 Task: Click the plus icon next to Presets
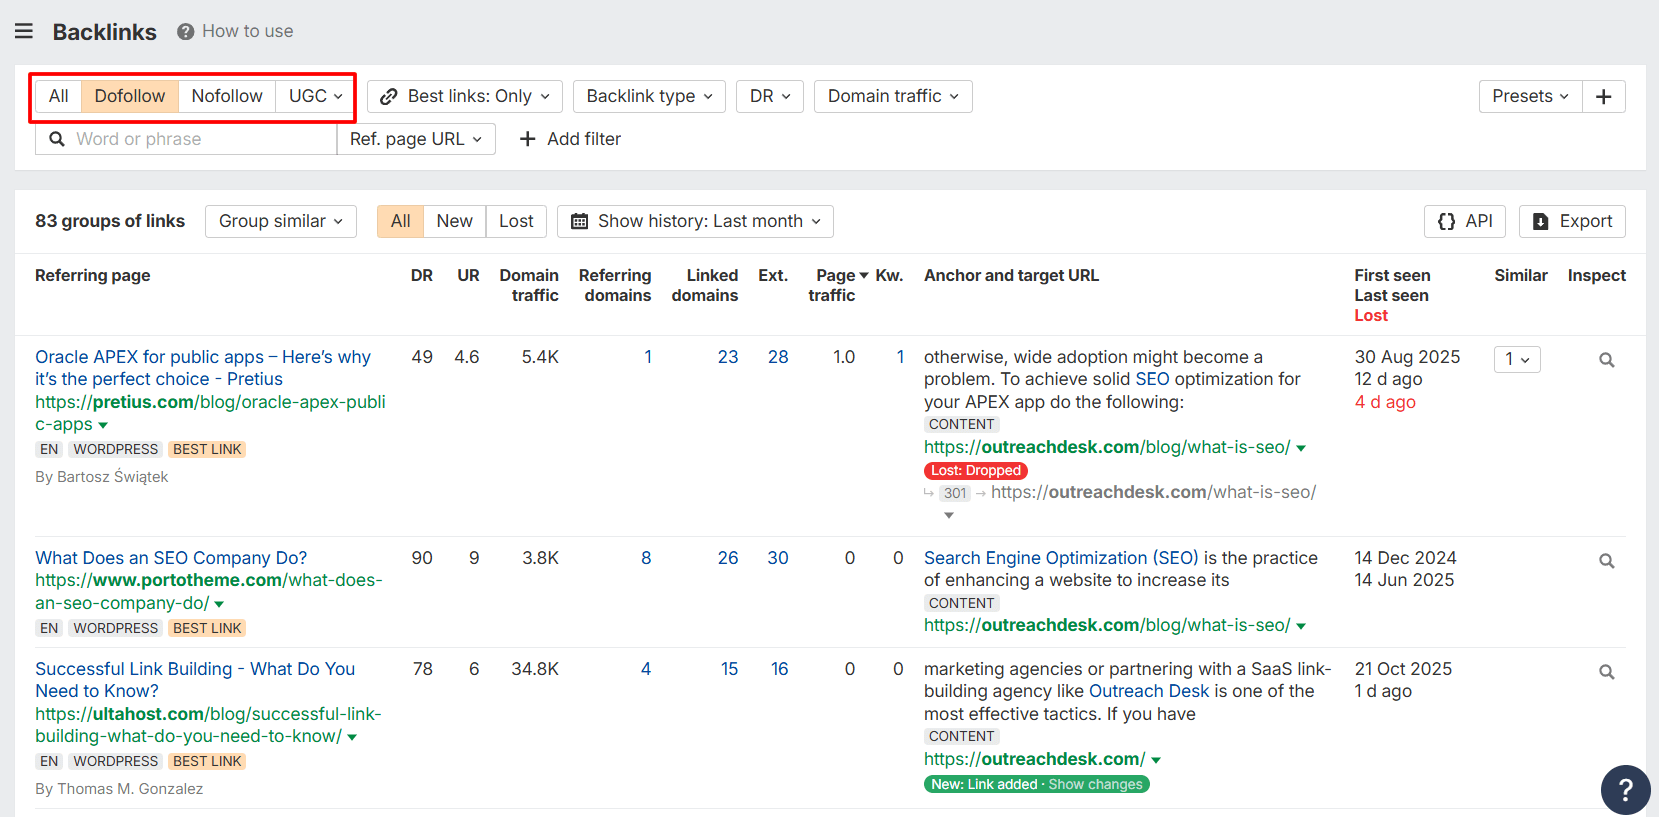coord(1604,96)
